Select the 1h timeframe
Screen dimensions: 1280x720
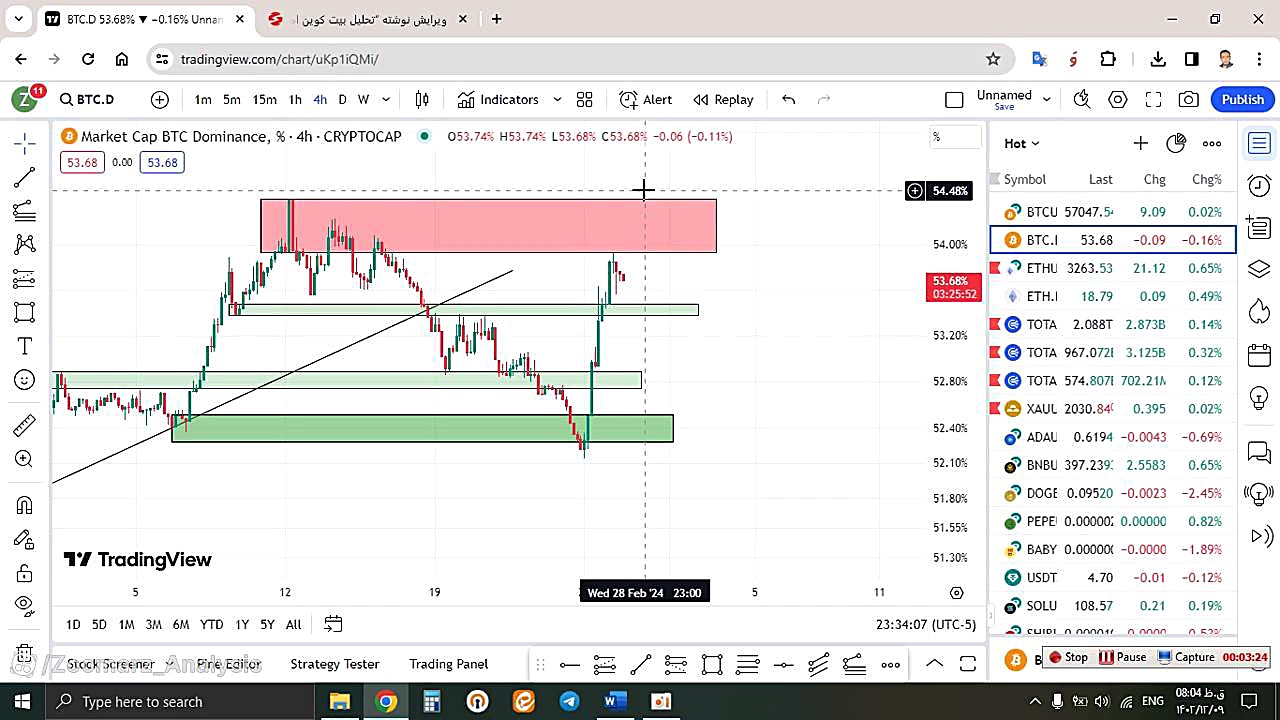295,99
